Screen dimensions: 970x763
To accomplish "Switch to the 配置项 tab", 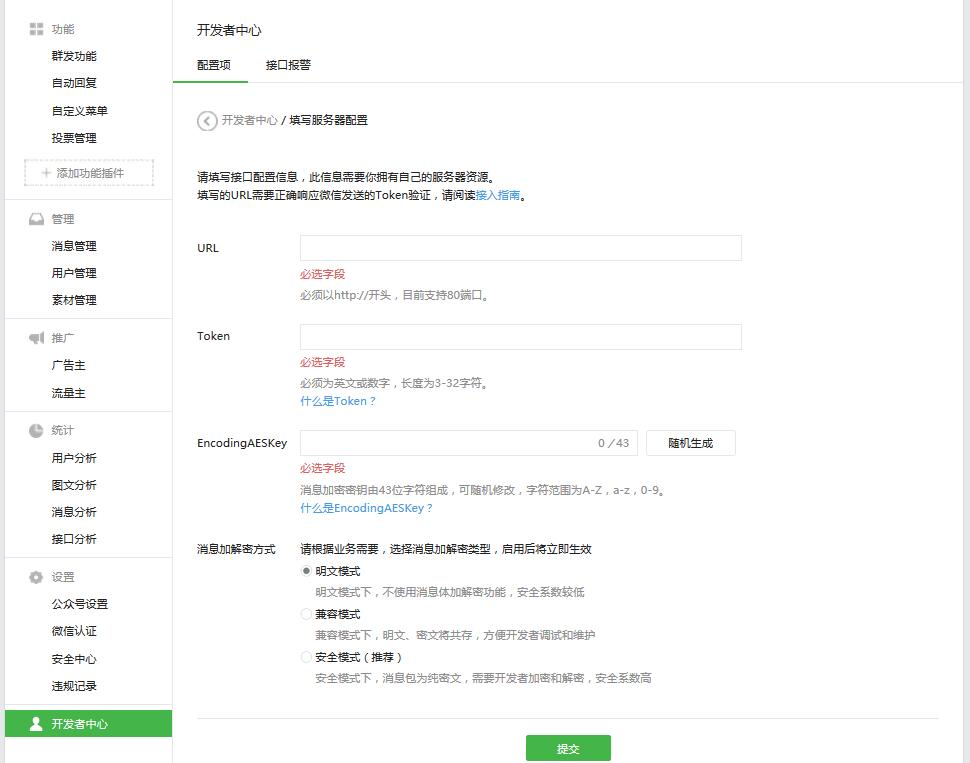I will point(214,65).
